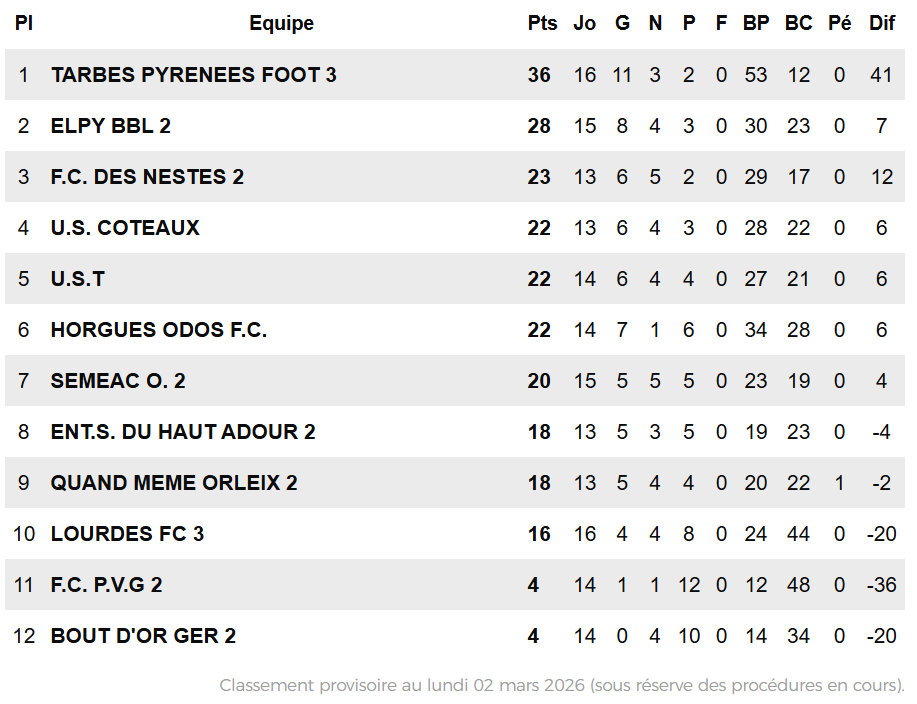917x704 pixels.
Task: Select QUAND MEME ORLEIX 2 team
Action: 174,483
